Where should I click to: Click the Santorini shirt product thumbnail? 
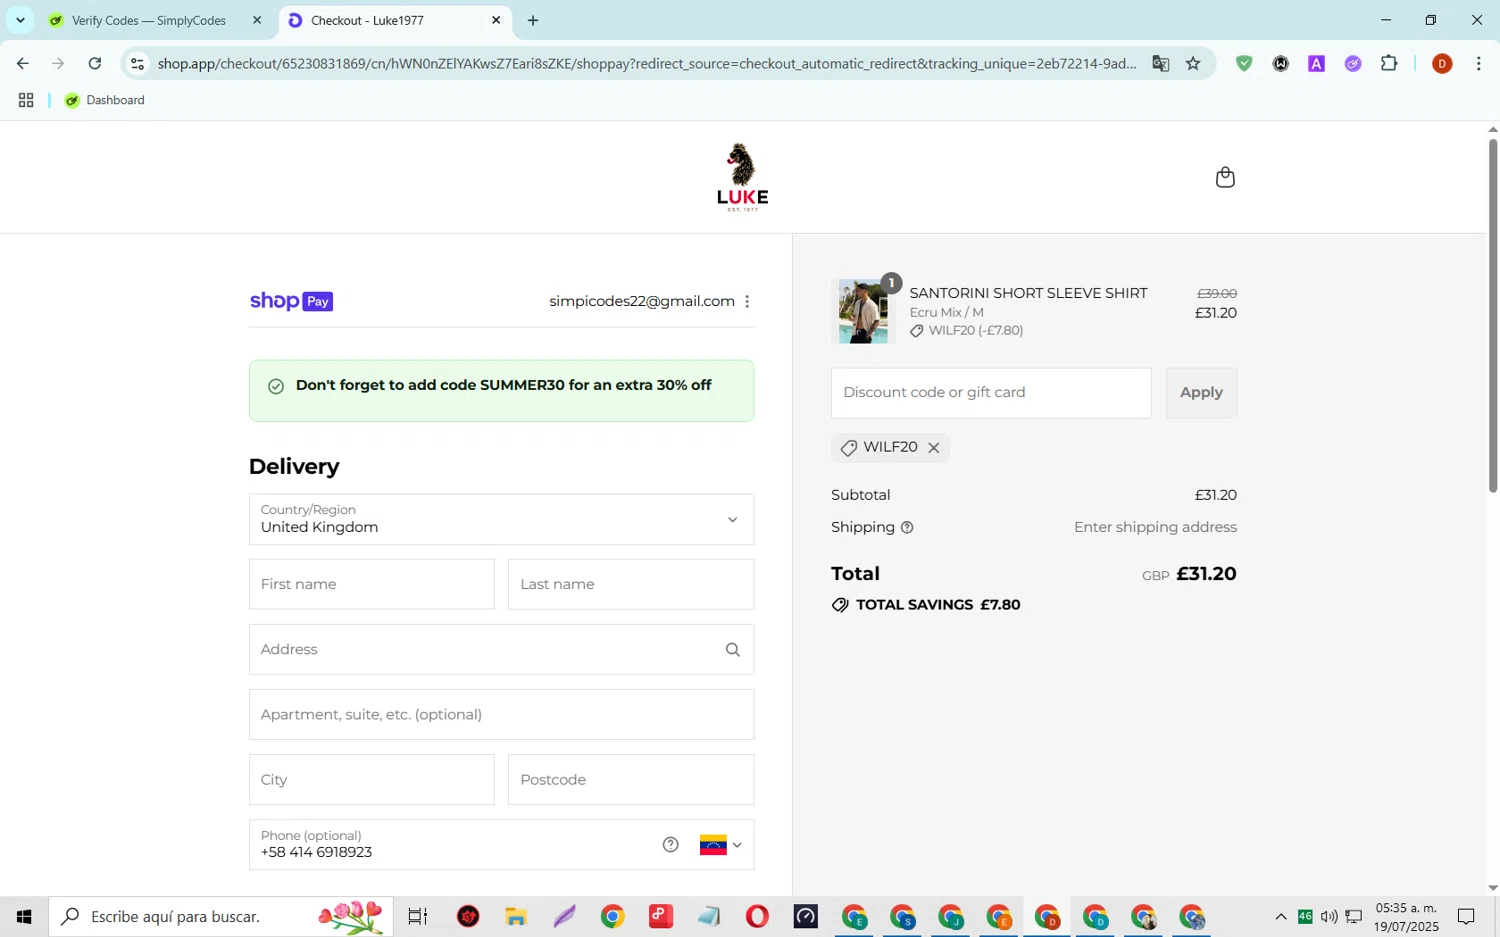[x=862, y=311]
